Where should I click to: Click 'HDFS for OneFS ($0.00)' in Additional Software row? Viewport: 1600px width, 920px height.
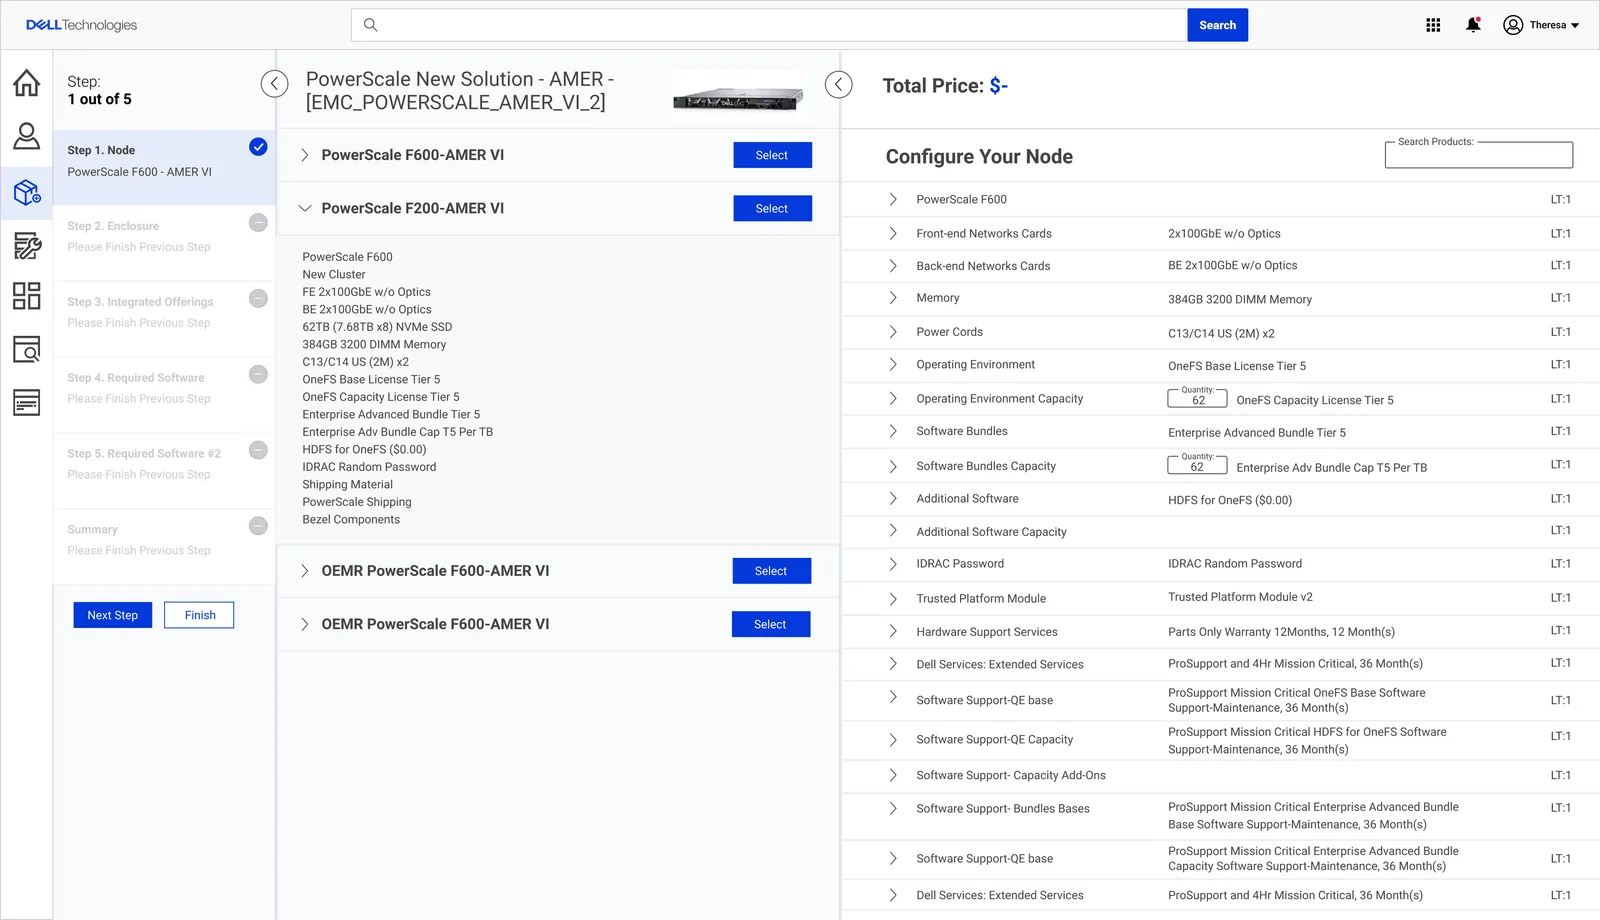coord(1230,500)
